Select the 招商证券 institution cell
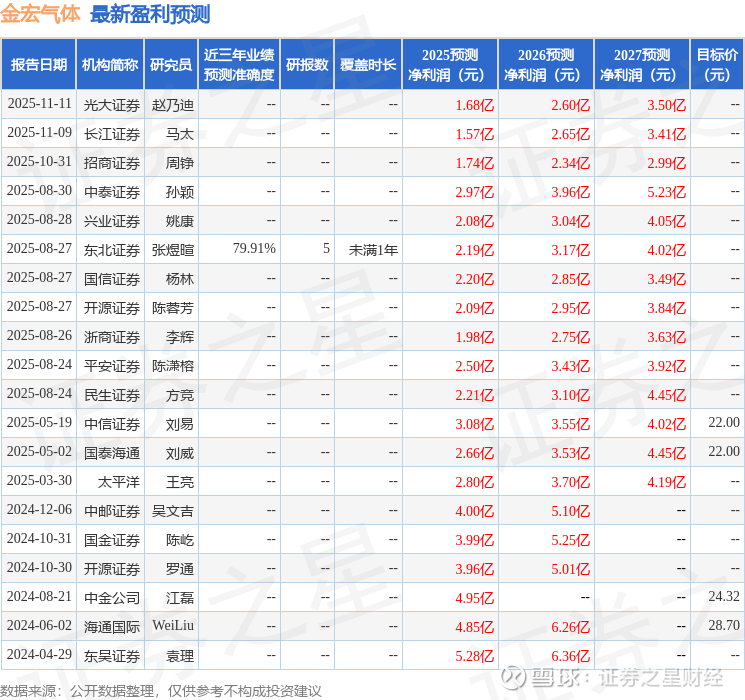This screenshot has height=700, width=745. (x=112, y=163)
